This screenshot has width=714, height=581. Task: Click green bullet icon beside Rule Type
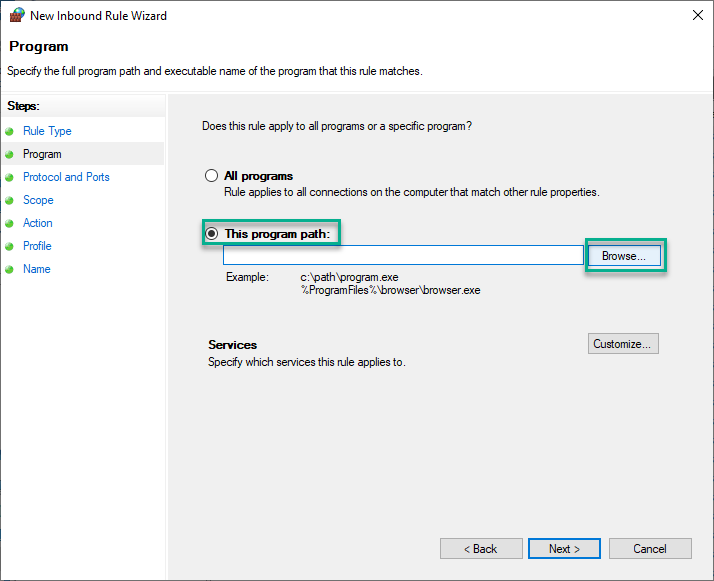pyautogui.click(x=9, y=132)
